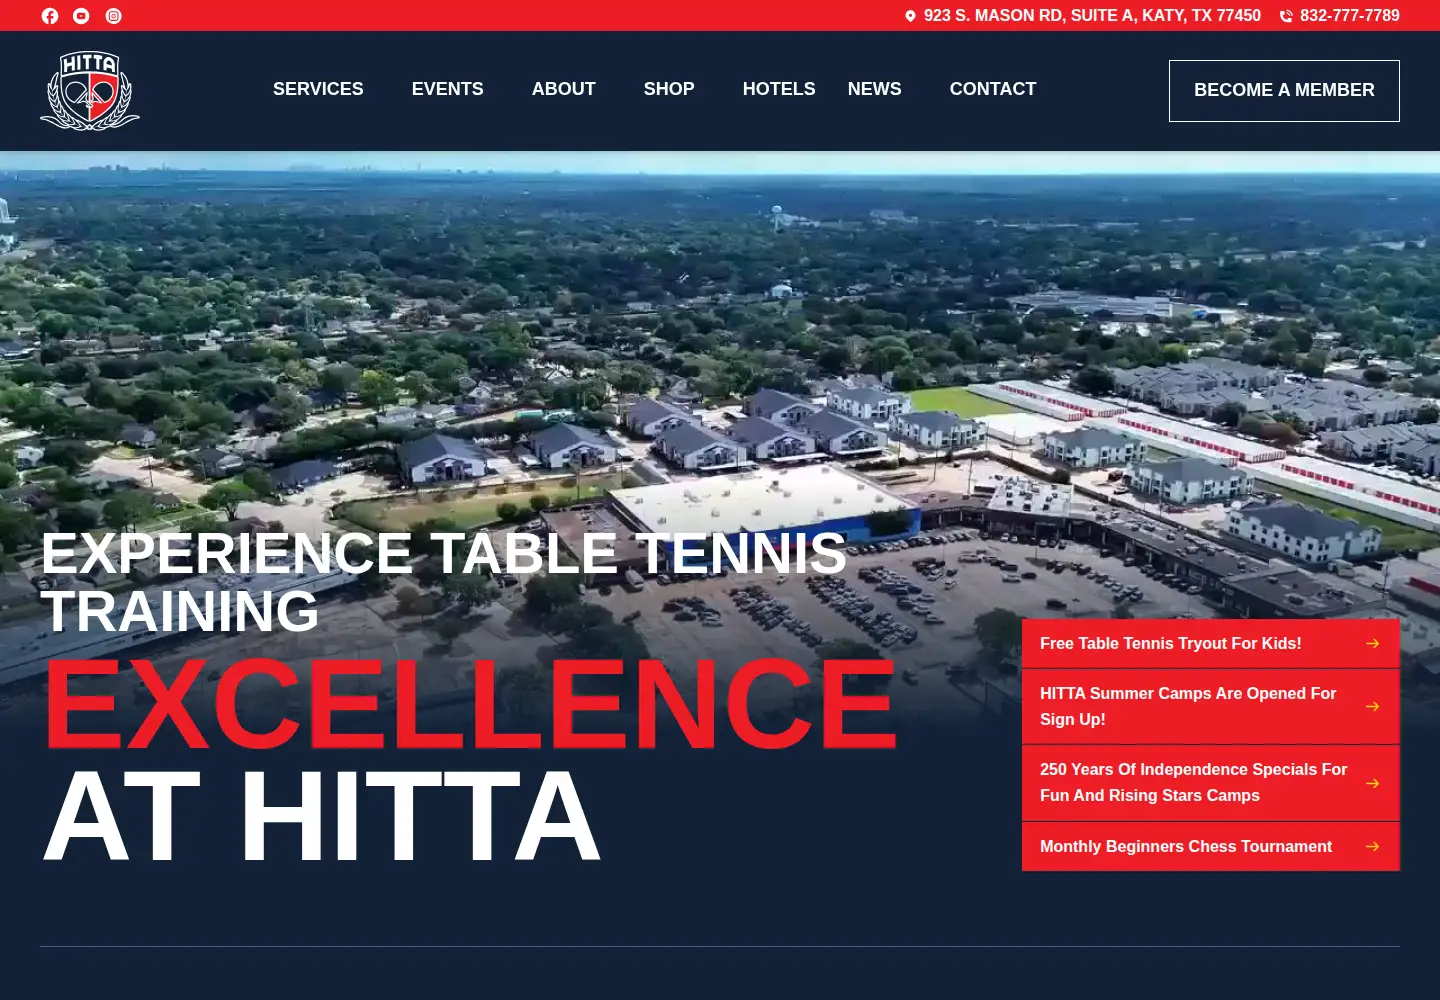The width and height of the screenshot is (1440, 1000).
Task: Click the red EXCELLENCE headline text
Action: (x=470, y=704)
